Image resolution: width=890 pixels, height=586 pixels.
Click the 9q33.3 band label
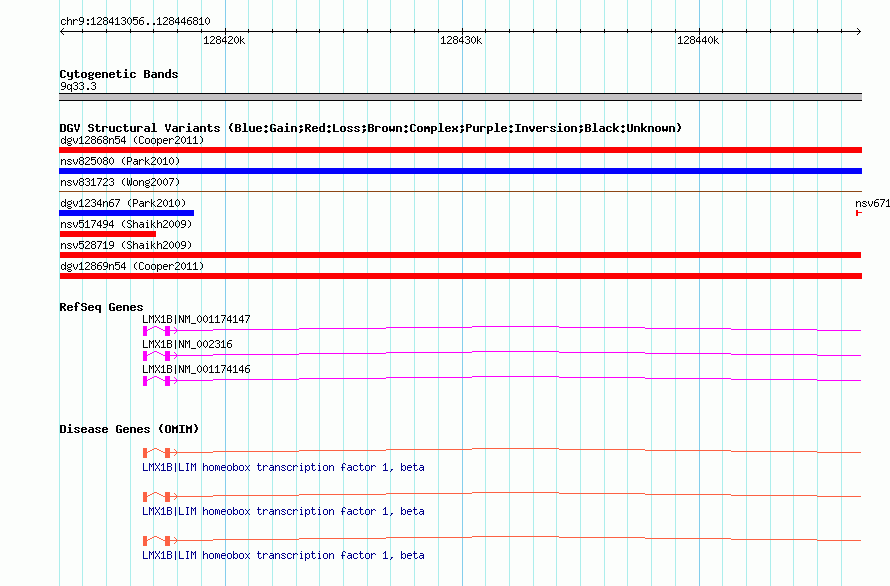(x=78, y=86)
